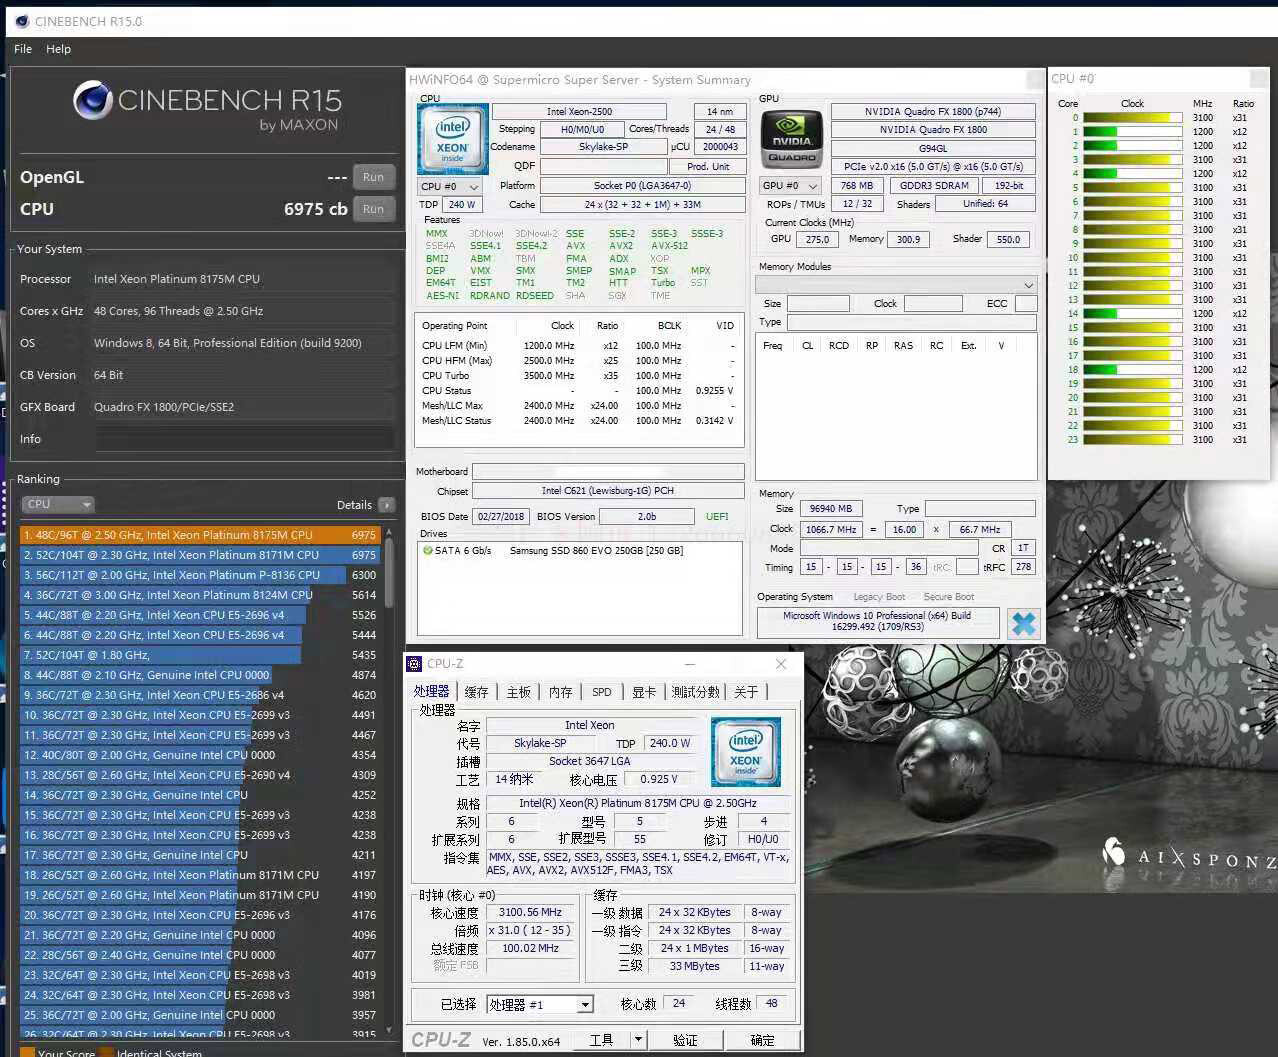Select the 关于 tab in CPU-Z
Viewport: 1278px width, 1057px height.
tap(747, 692)
